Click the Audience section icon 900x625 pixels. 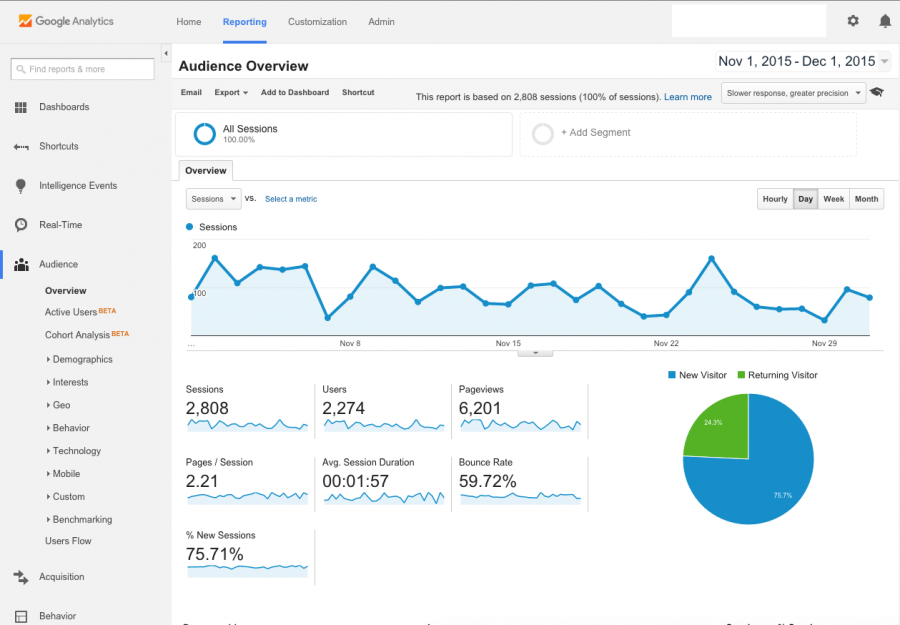[21, 265]
